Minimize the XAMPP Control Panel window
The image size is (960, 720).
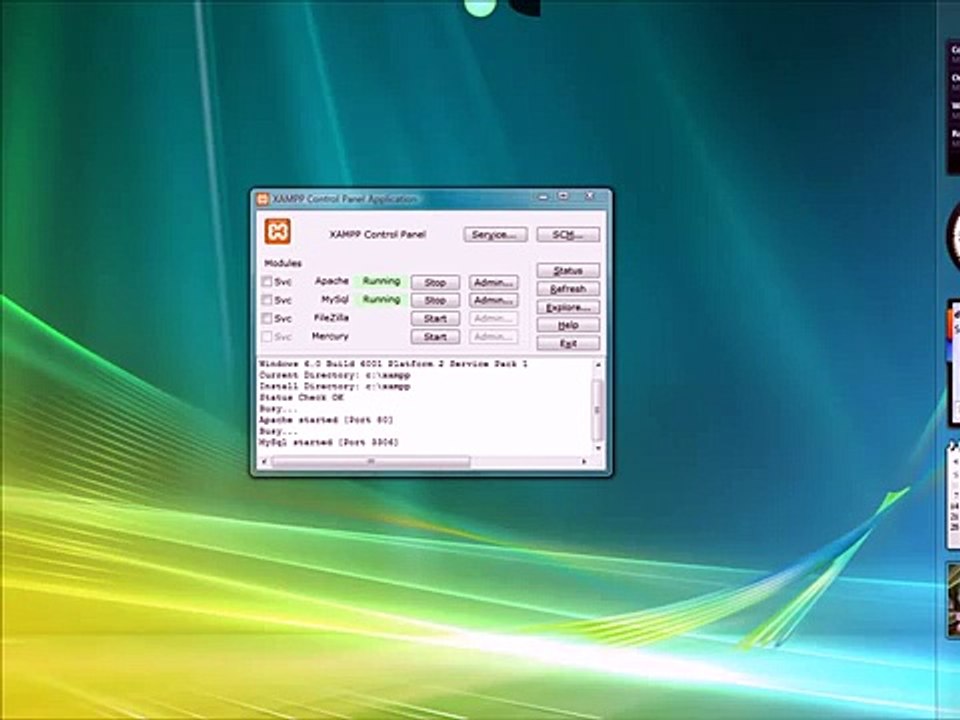click(x=543, y=197)
